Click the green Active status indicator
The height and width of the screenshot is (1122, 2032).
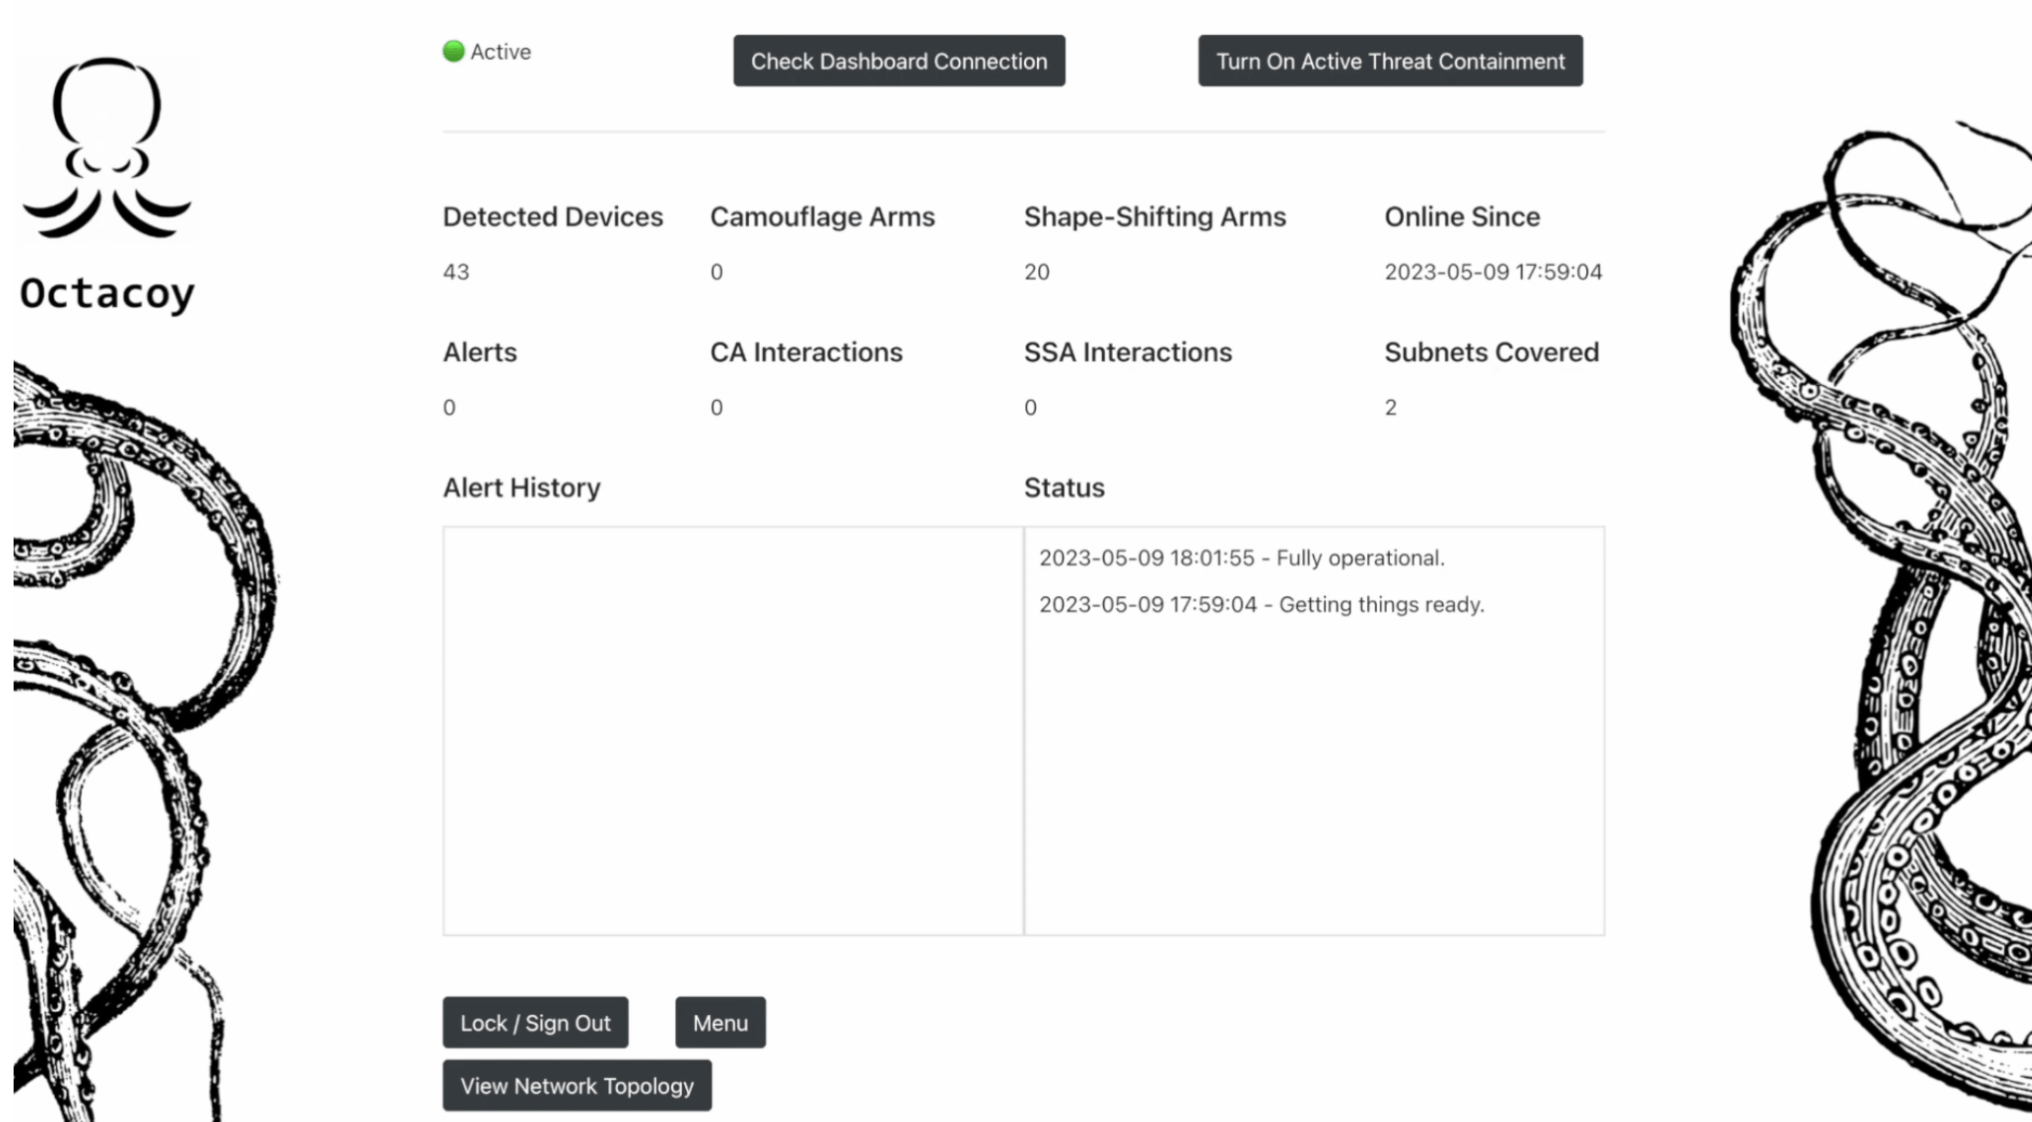click(455, 50)
